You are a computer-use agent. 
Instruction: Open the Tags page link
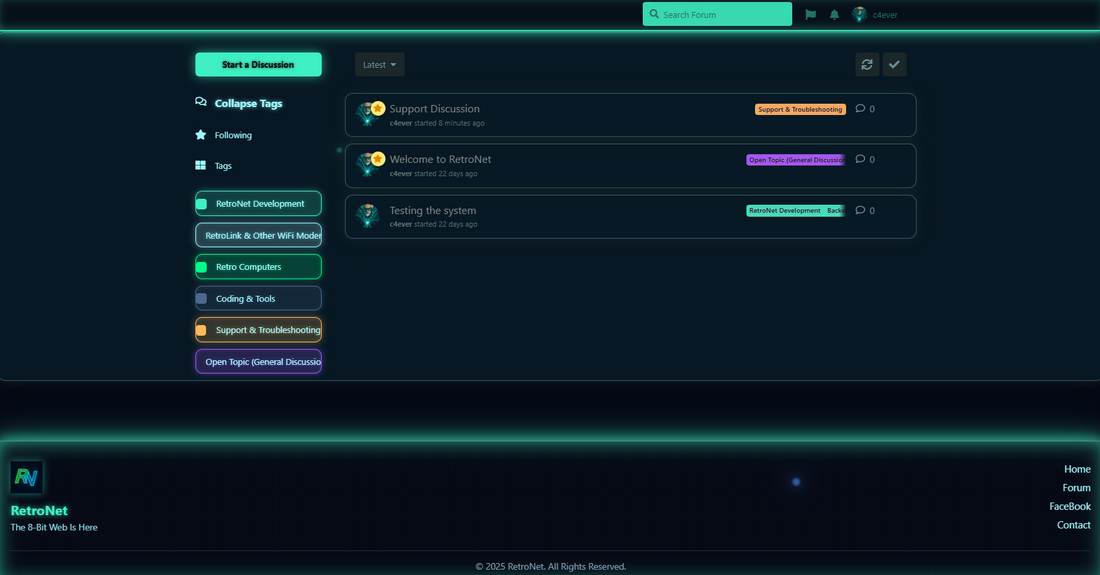[x=223, y=166]
